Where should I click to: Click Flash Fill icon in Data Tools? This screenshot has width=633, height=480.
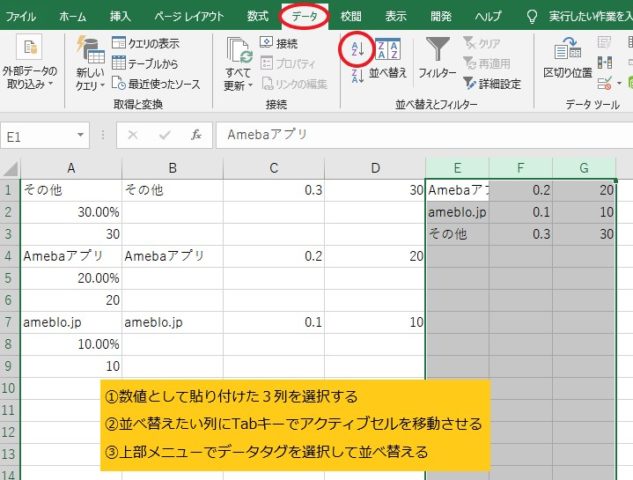[604, 42]
